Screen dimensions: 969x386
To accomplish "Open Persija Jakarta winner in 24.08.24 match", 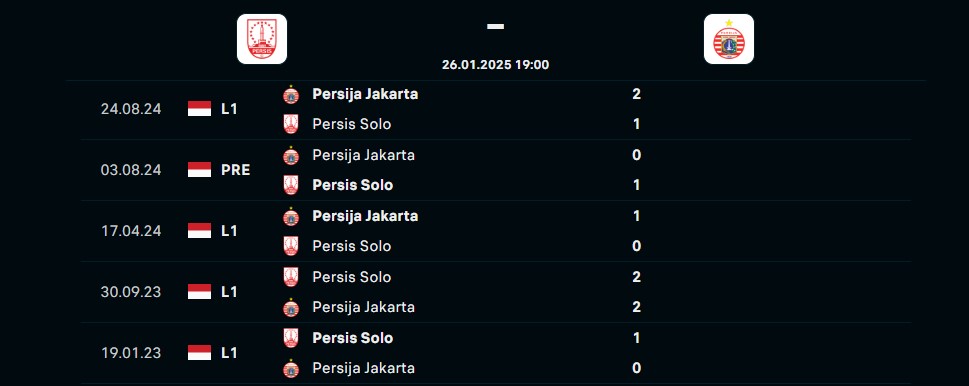I will point(365,94).
